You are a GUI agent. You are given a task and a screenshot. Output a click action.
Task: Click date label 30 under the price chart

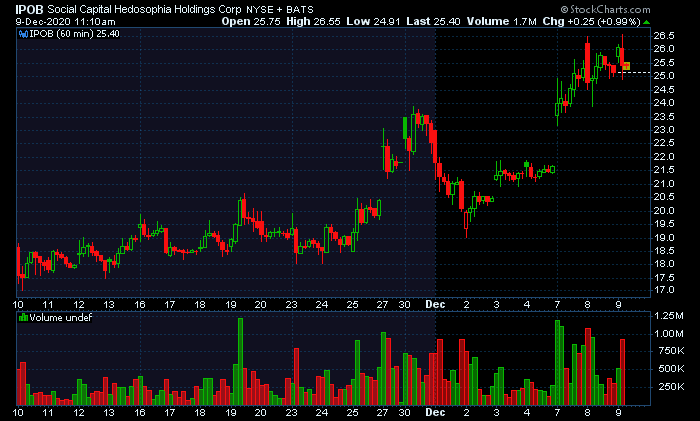pos(404,304)
